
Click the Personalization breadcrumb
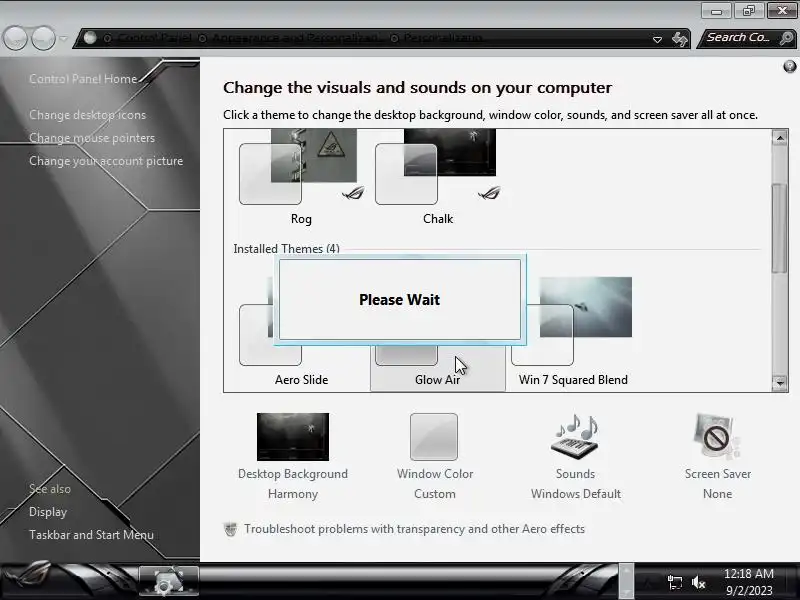442,38
